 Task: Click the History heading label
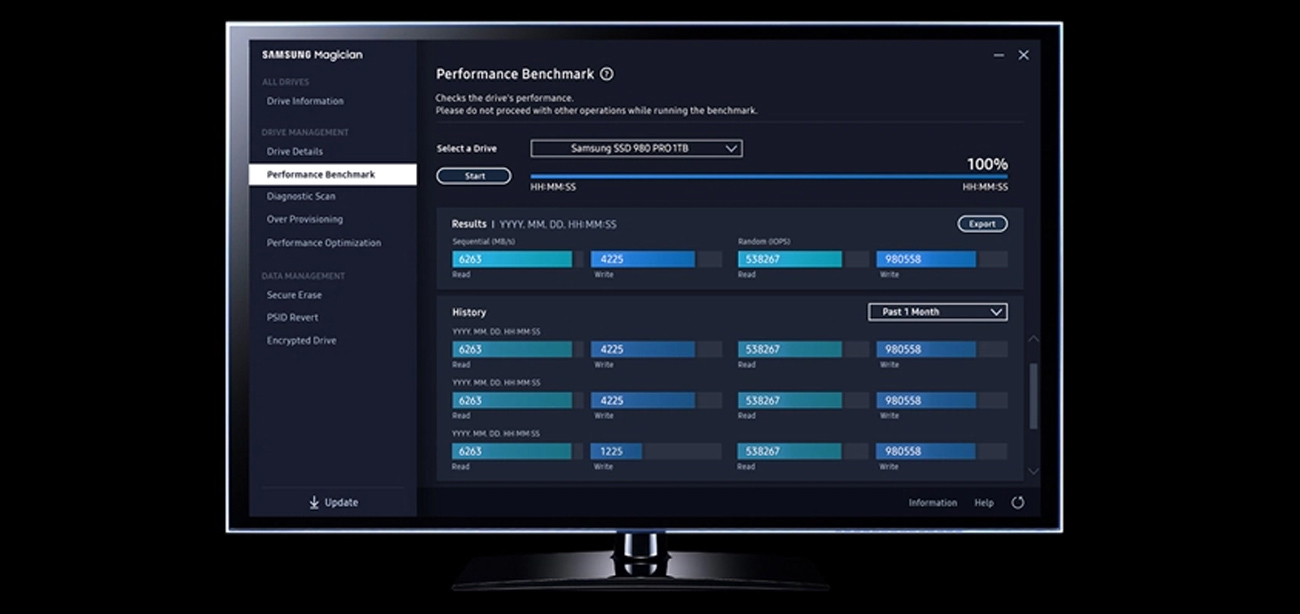point(469,312)
